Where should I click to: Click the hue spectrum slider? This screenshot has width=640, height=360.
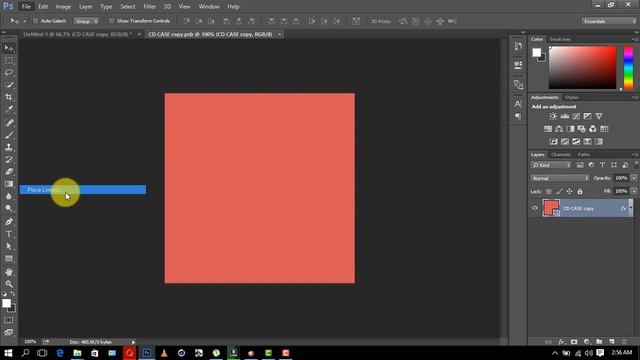pyautogui.click(x=629, y=67)
